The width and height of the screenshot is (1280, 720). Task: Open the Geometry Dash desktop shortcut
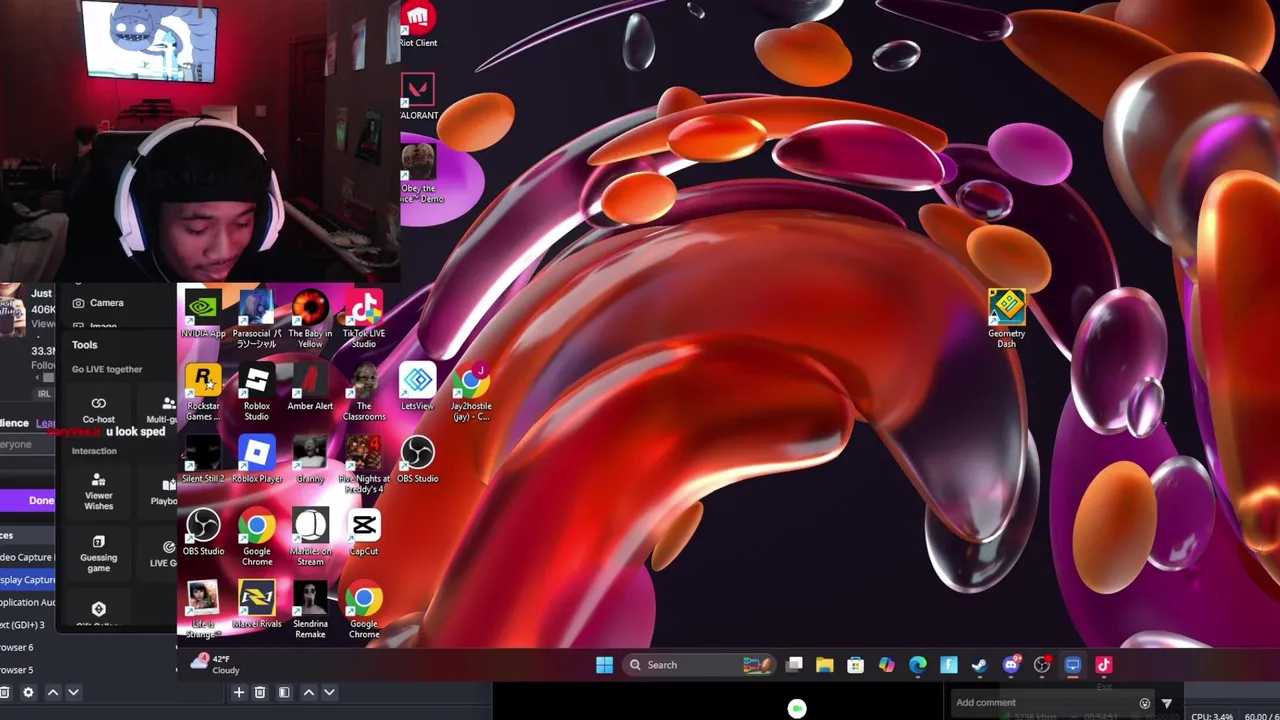point(1007,318)
